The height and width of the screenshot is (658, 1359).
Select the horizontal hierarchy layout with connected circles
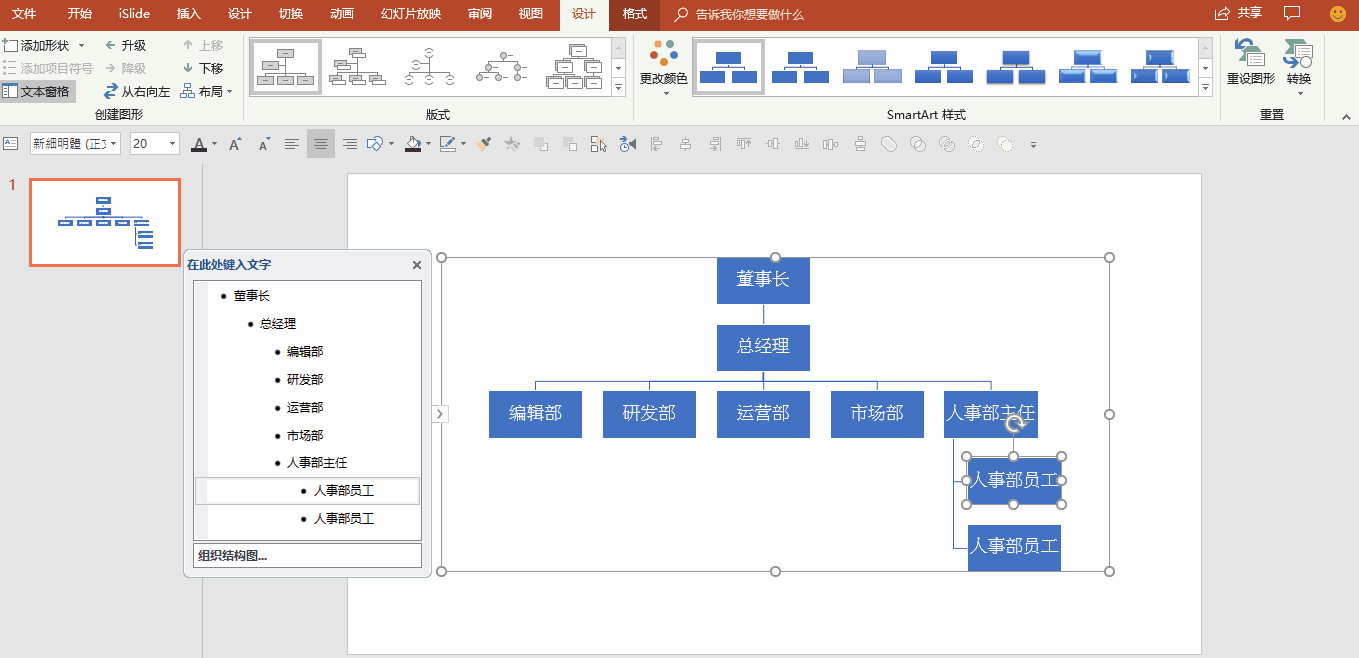(501, 67)
